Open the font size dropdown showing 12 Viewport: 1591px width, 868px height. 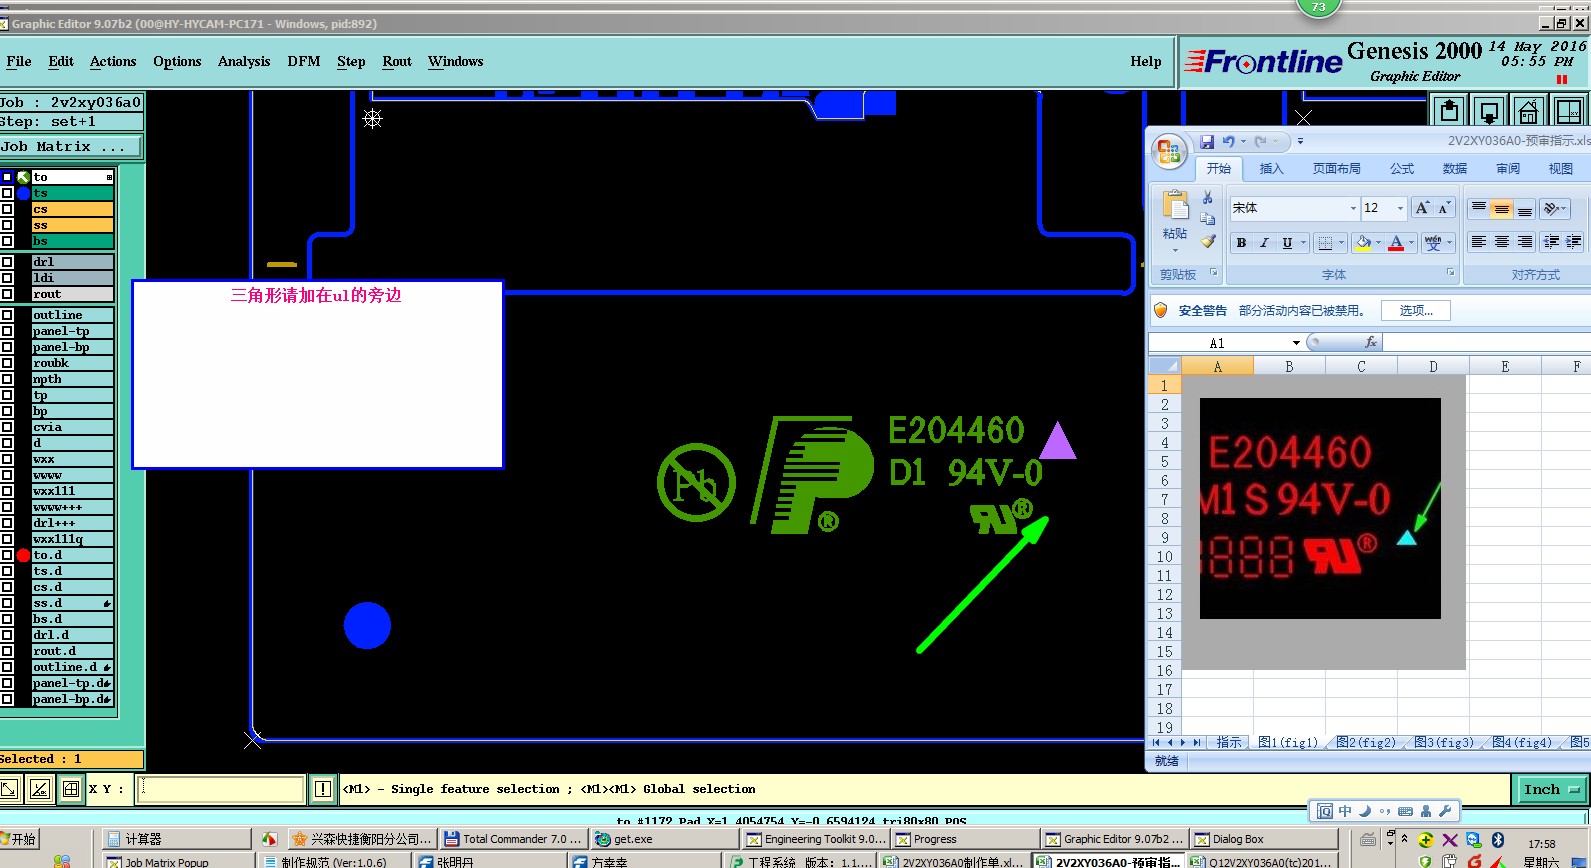point(1400,208)
